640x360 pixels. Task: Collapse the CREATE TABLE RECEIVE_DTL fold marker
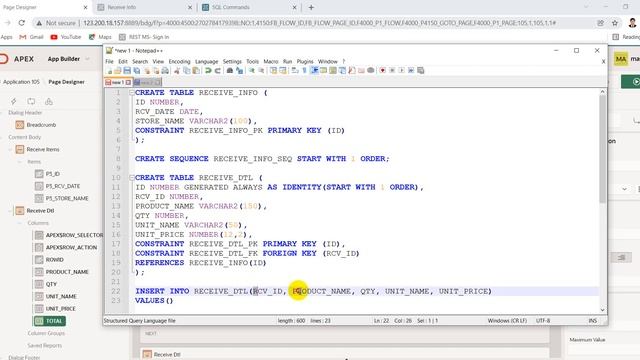tap(132, 178)
